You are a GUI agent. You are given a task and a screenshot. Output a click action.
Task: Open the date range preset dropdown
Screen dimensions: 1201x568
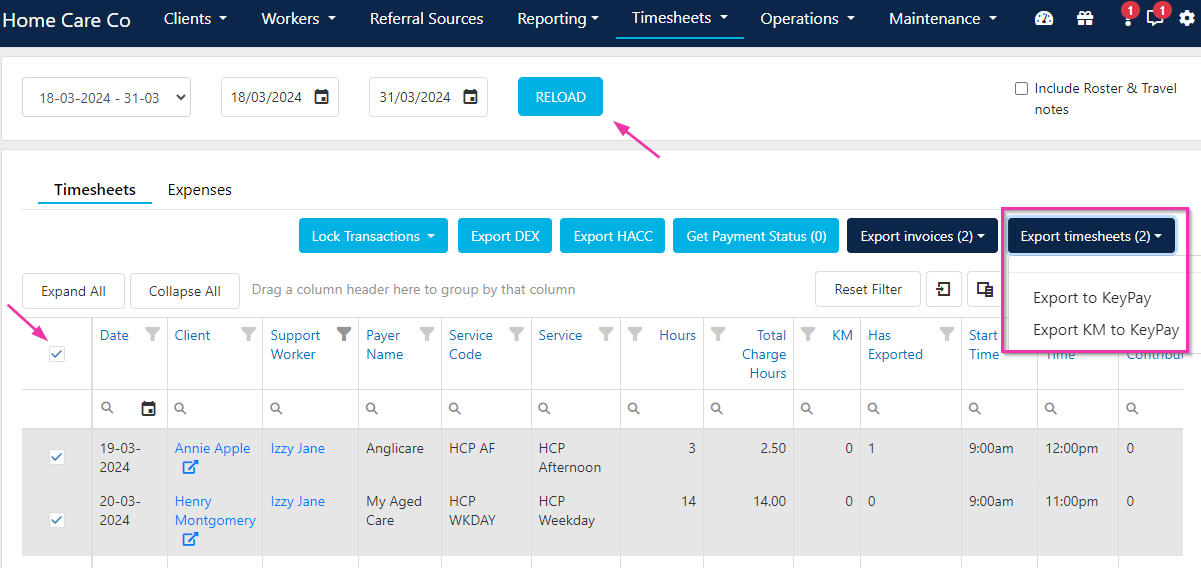[106, 97]
